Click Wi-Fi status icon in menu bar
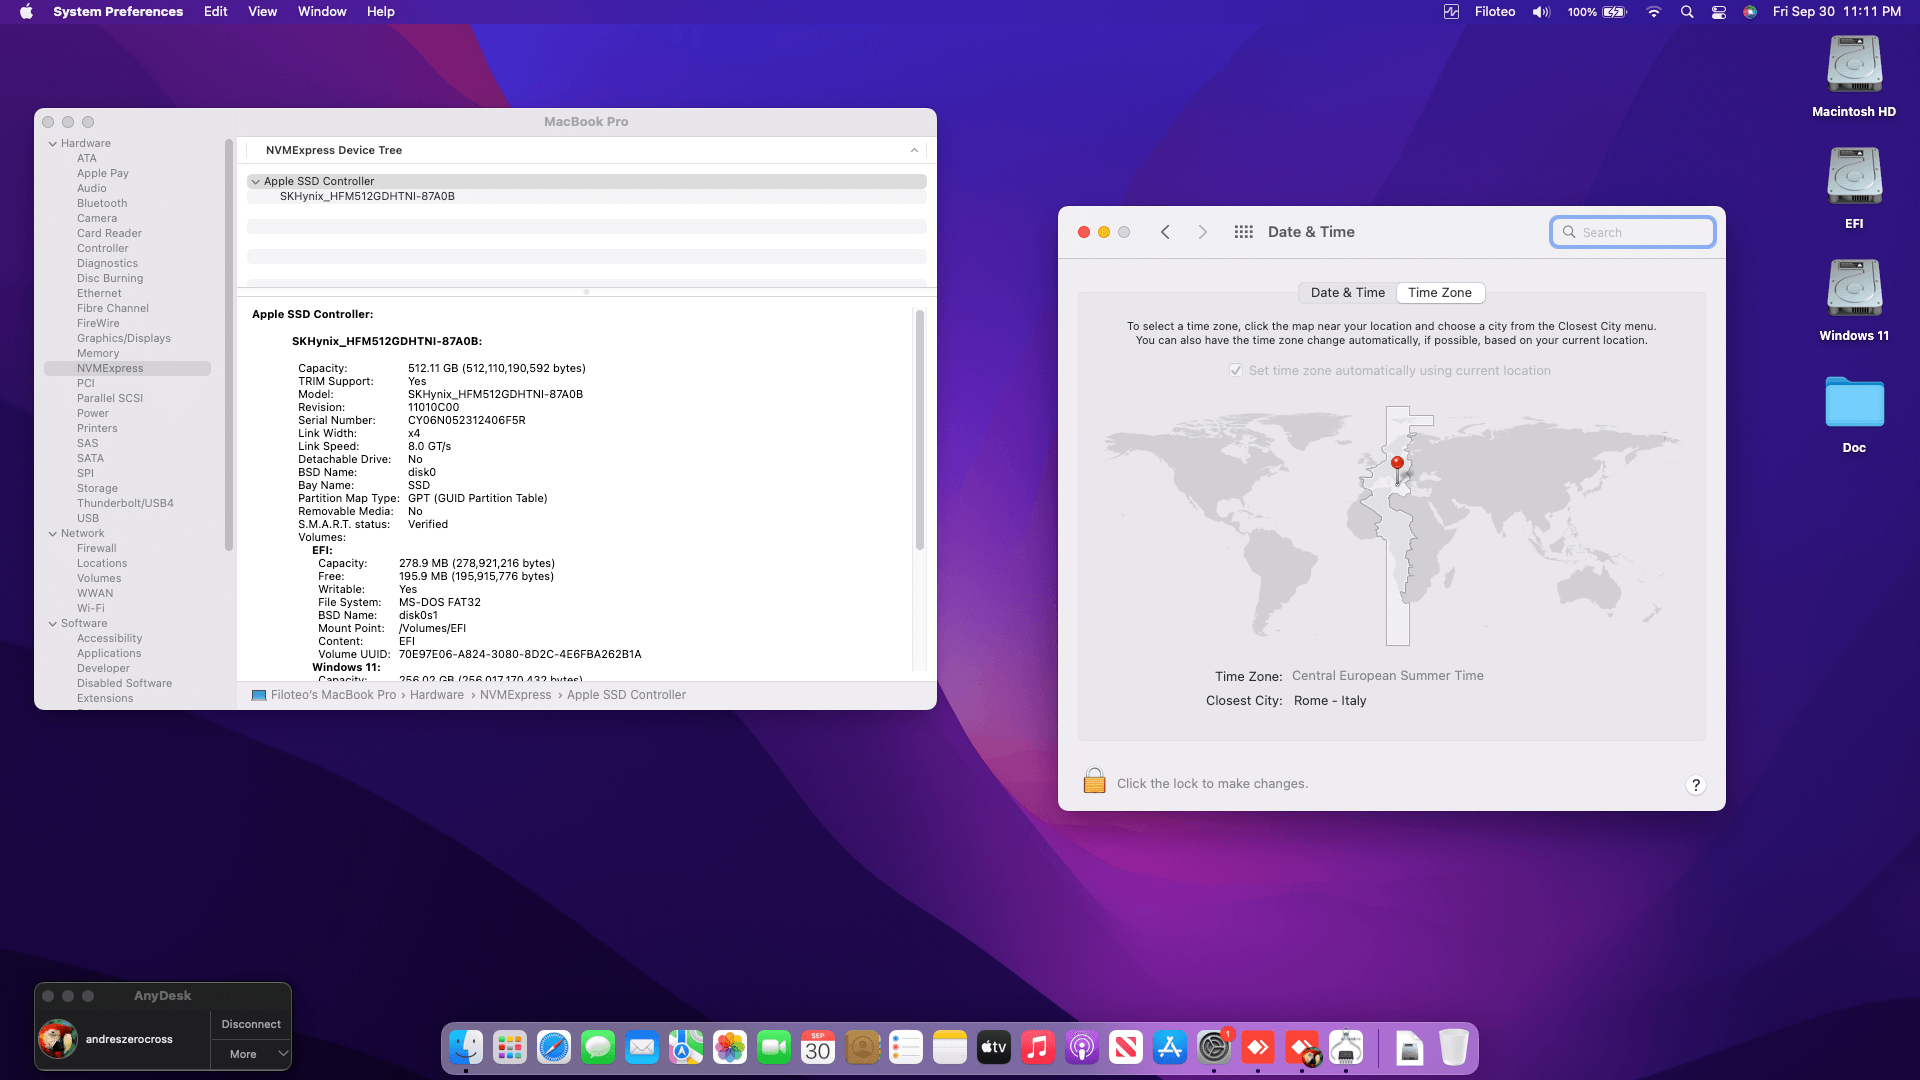Screen dimensions: 1920x1080 (x=1654, y=12)
